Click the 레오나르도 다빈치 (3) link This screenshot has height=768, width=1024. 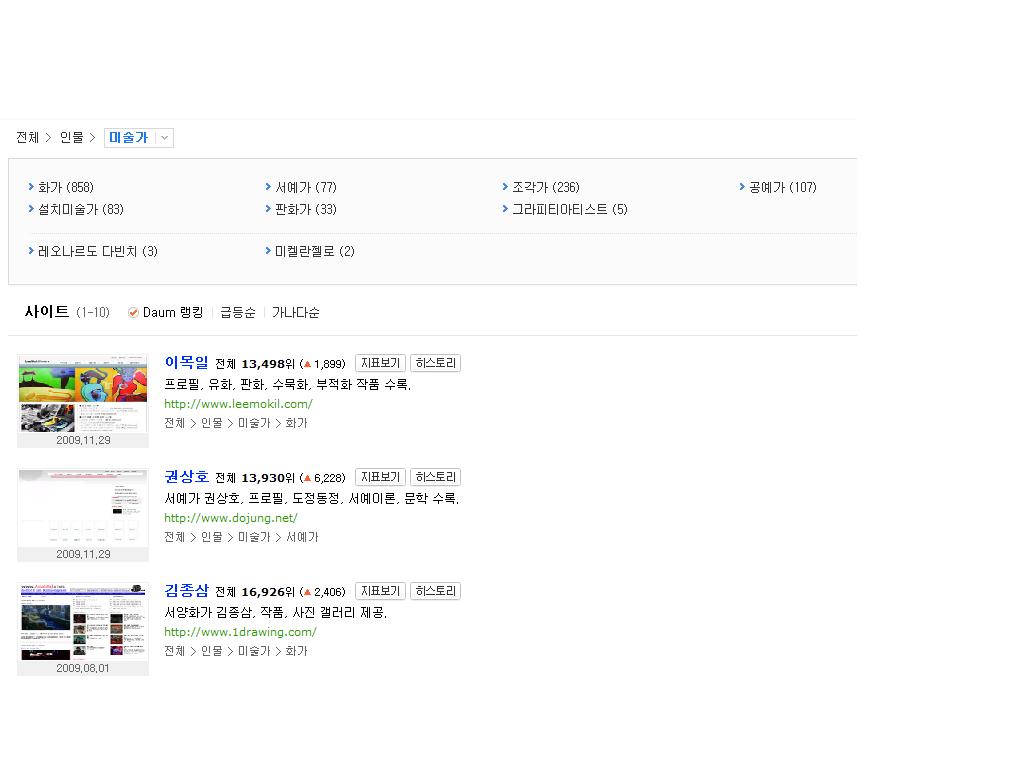(x=97, y=252)
